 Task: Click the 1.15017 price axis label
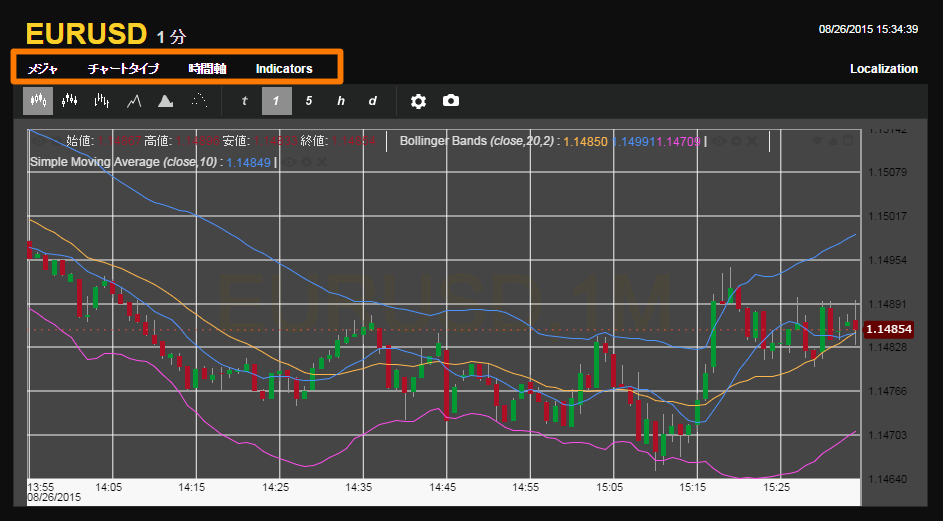click(888, 216)
